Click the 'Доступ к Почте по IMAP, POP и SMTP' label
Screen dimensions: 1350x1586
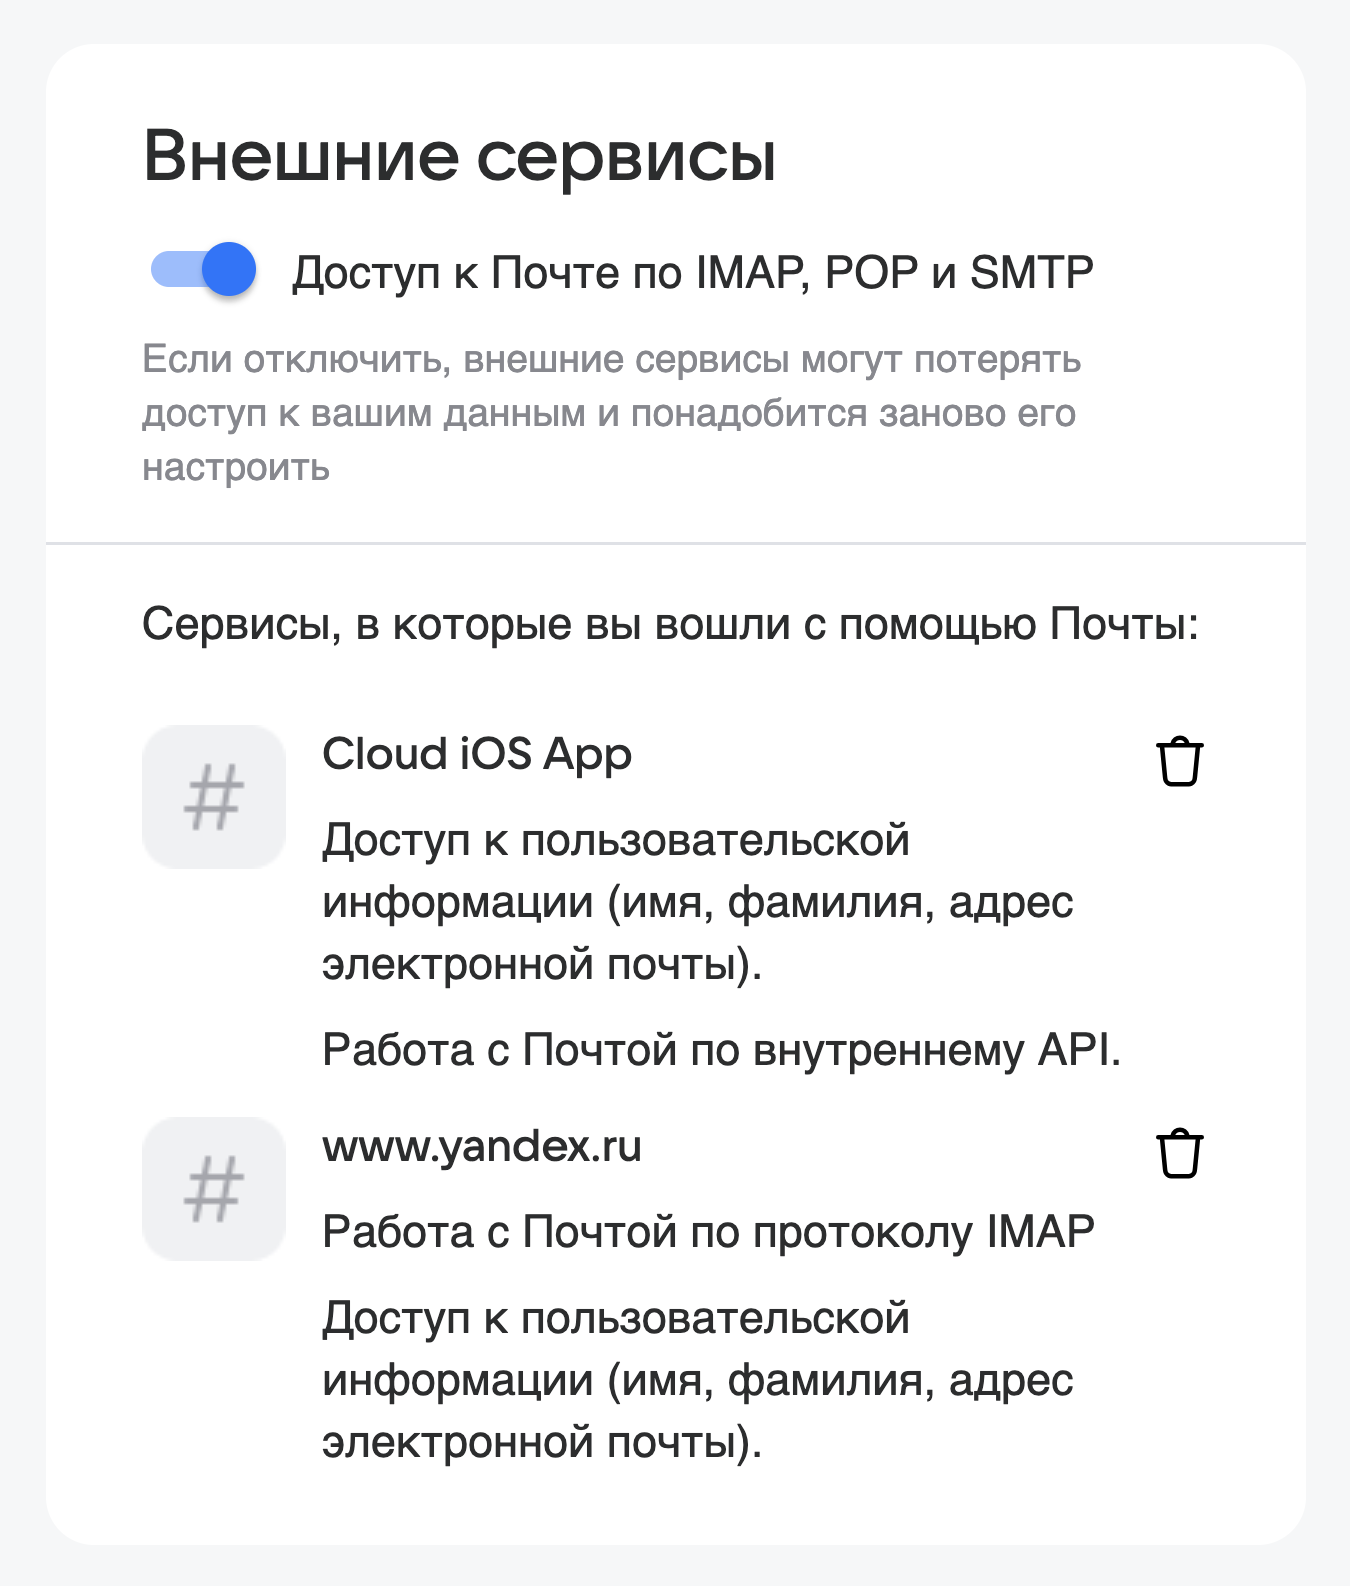point(692,273)
